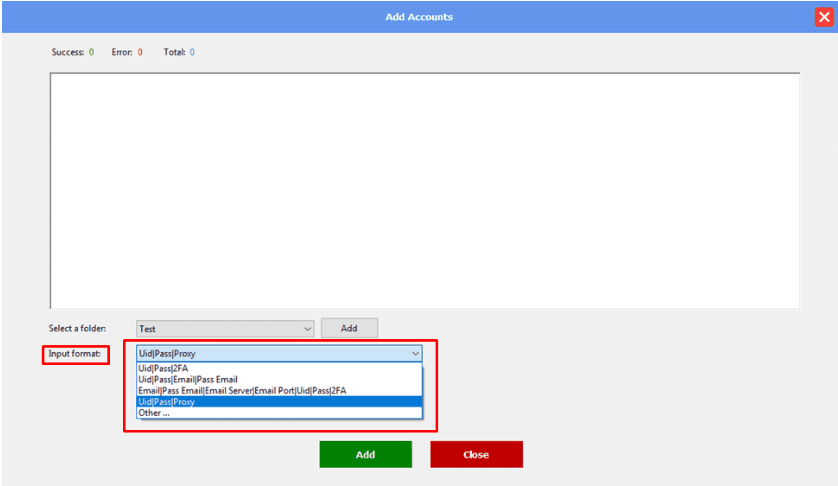This screenshot has width=838, height=486.
Task: Open the Select a folder dropdown showing Test
Action: tap(225, 328)
